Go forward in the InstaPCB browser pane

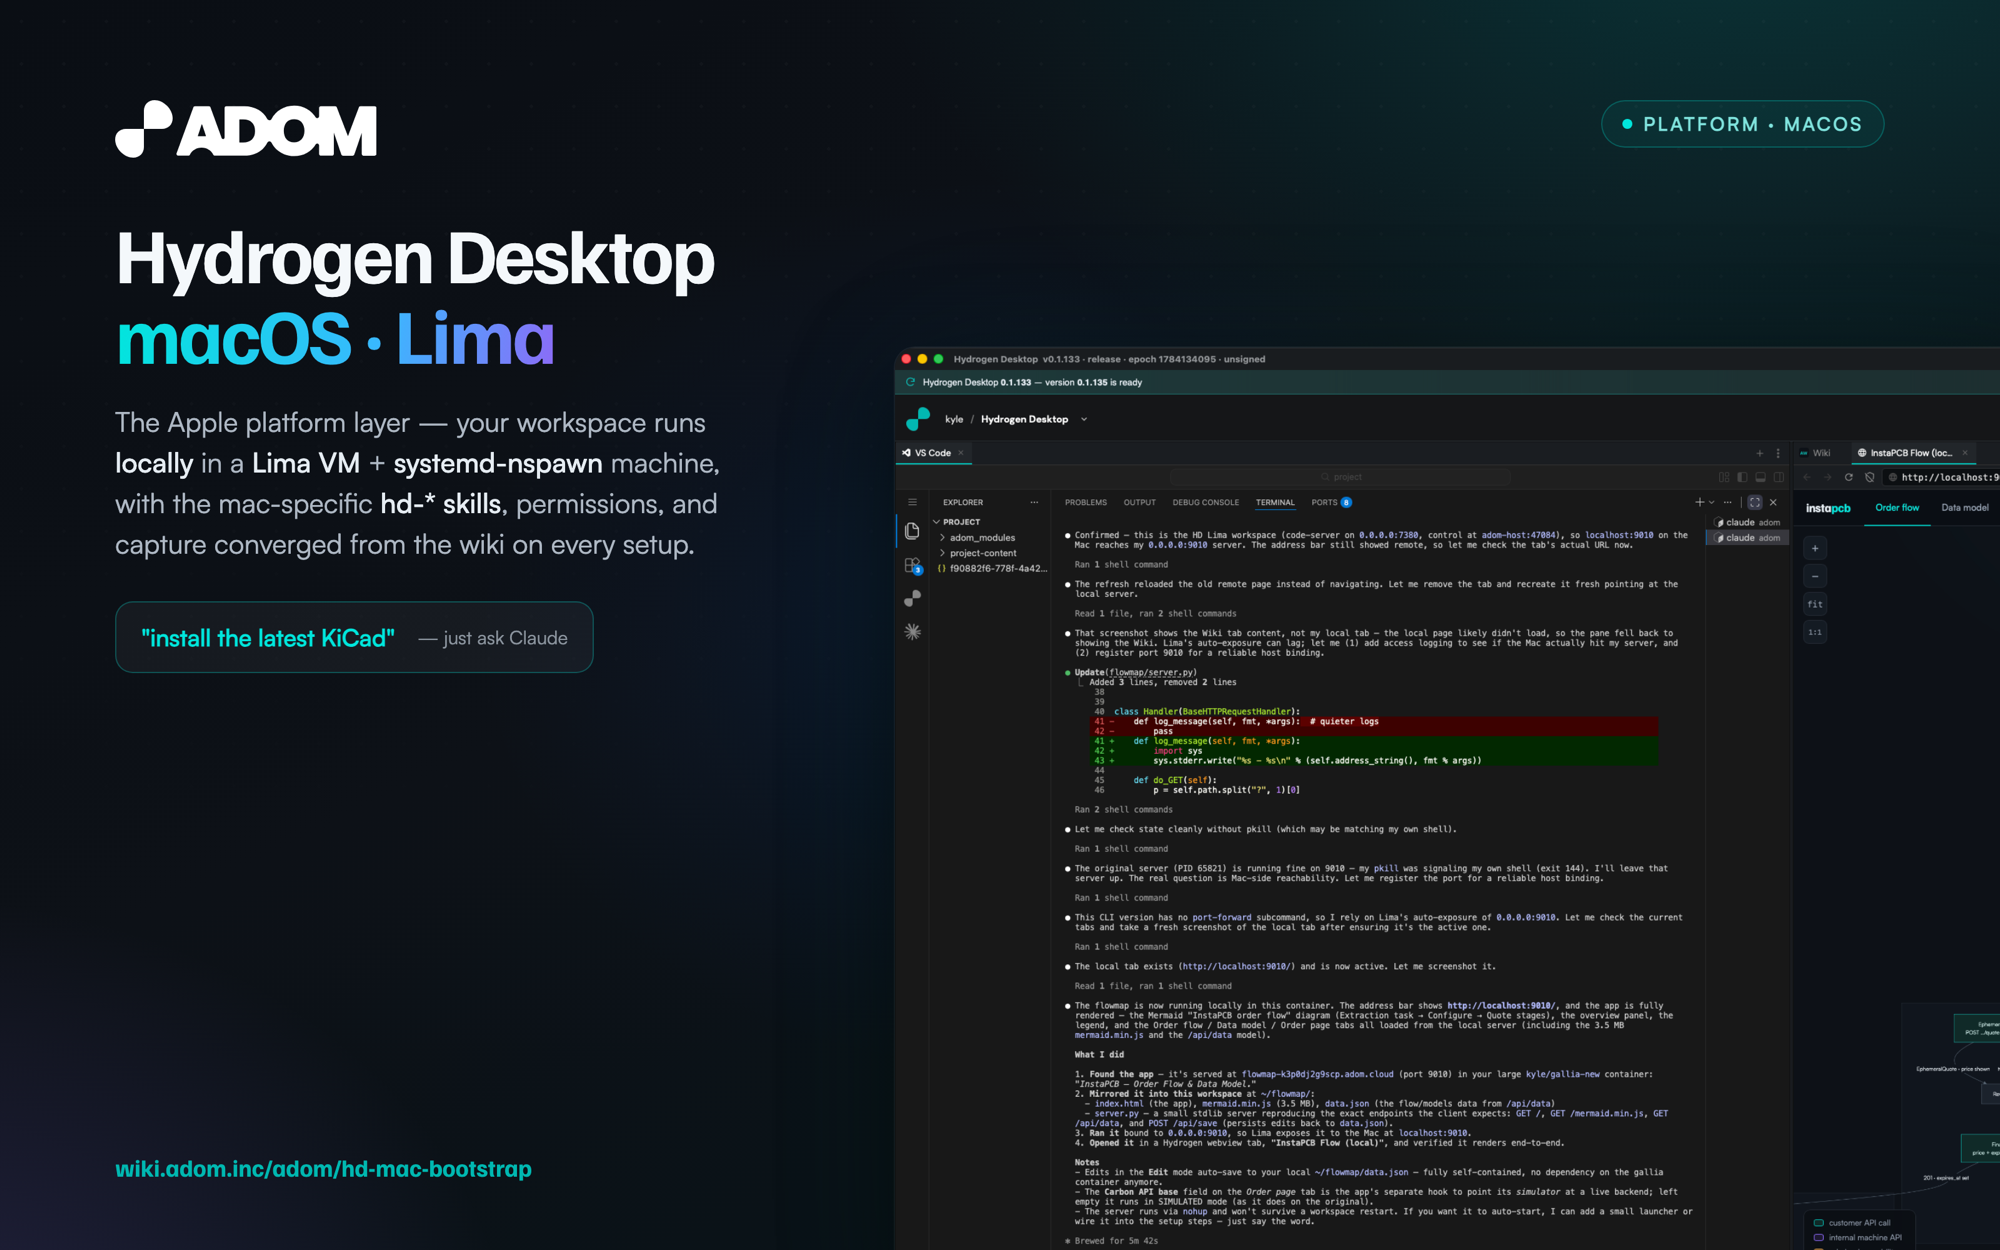tap(1828, 477)
